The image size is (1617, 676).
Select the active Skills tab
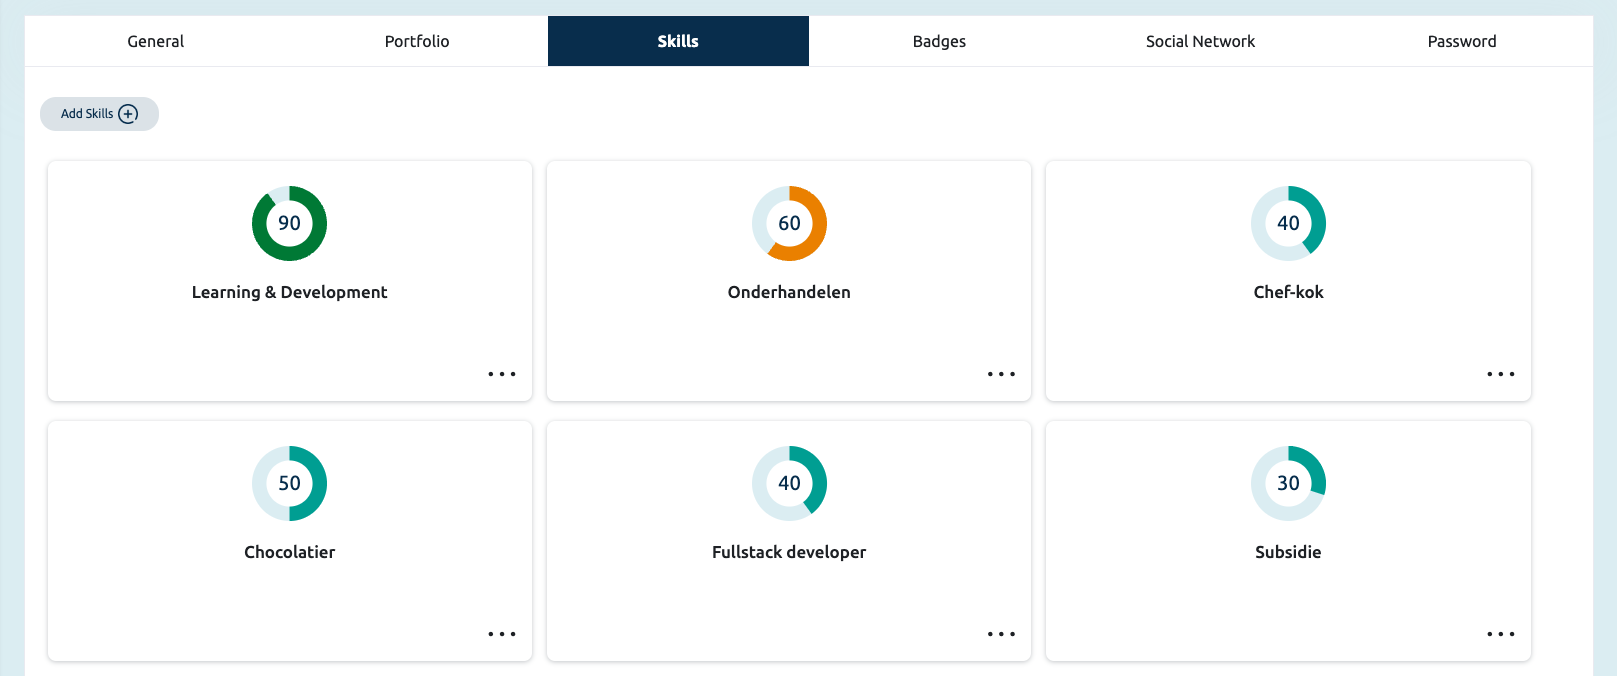(678, 41)
